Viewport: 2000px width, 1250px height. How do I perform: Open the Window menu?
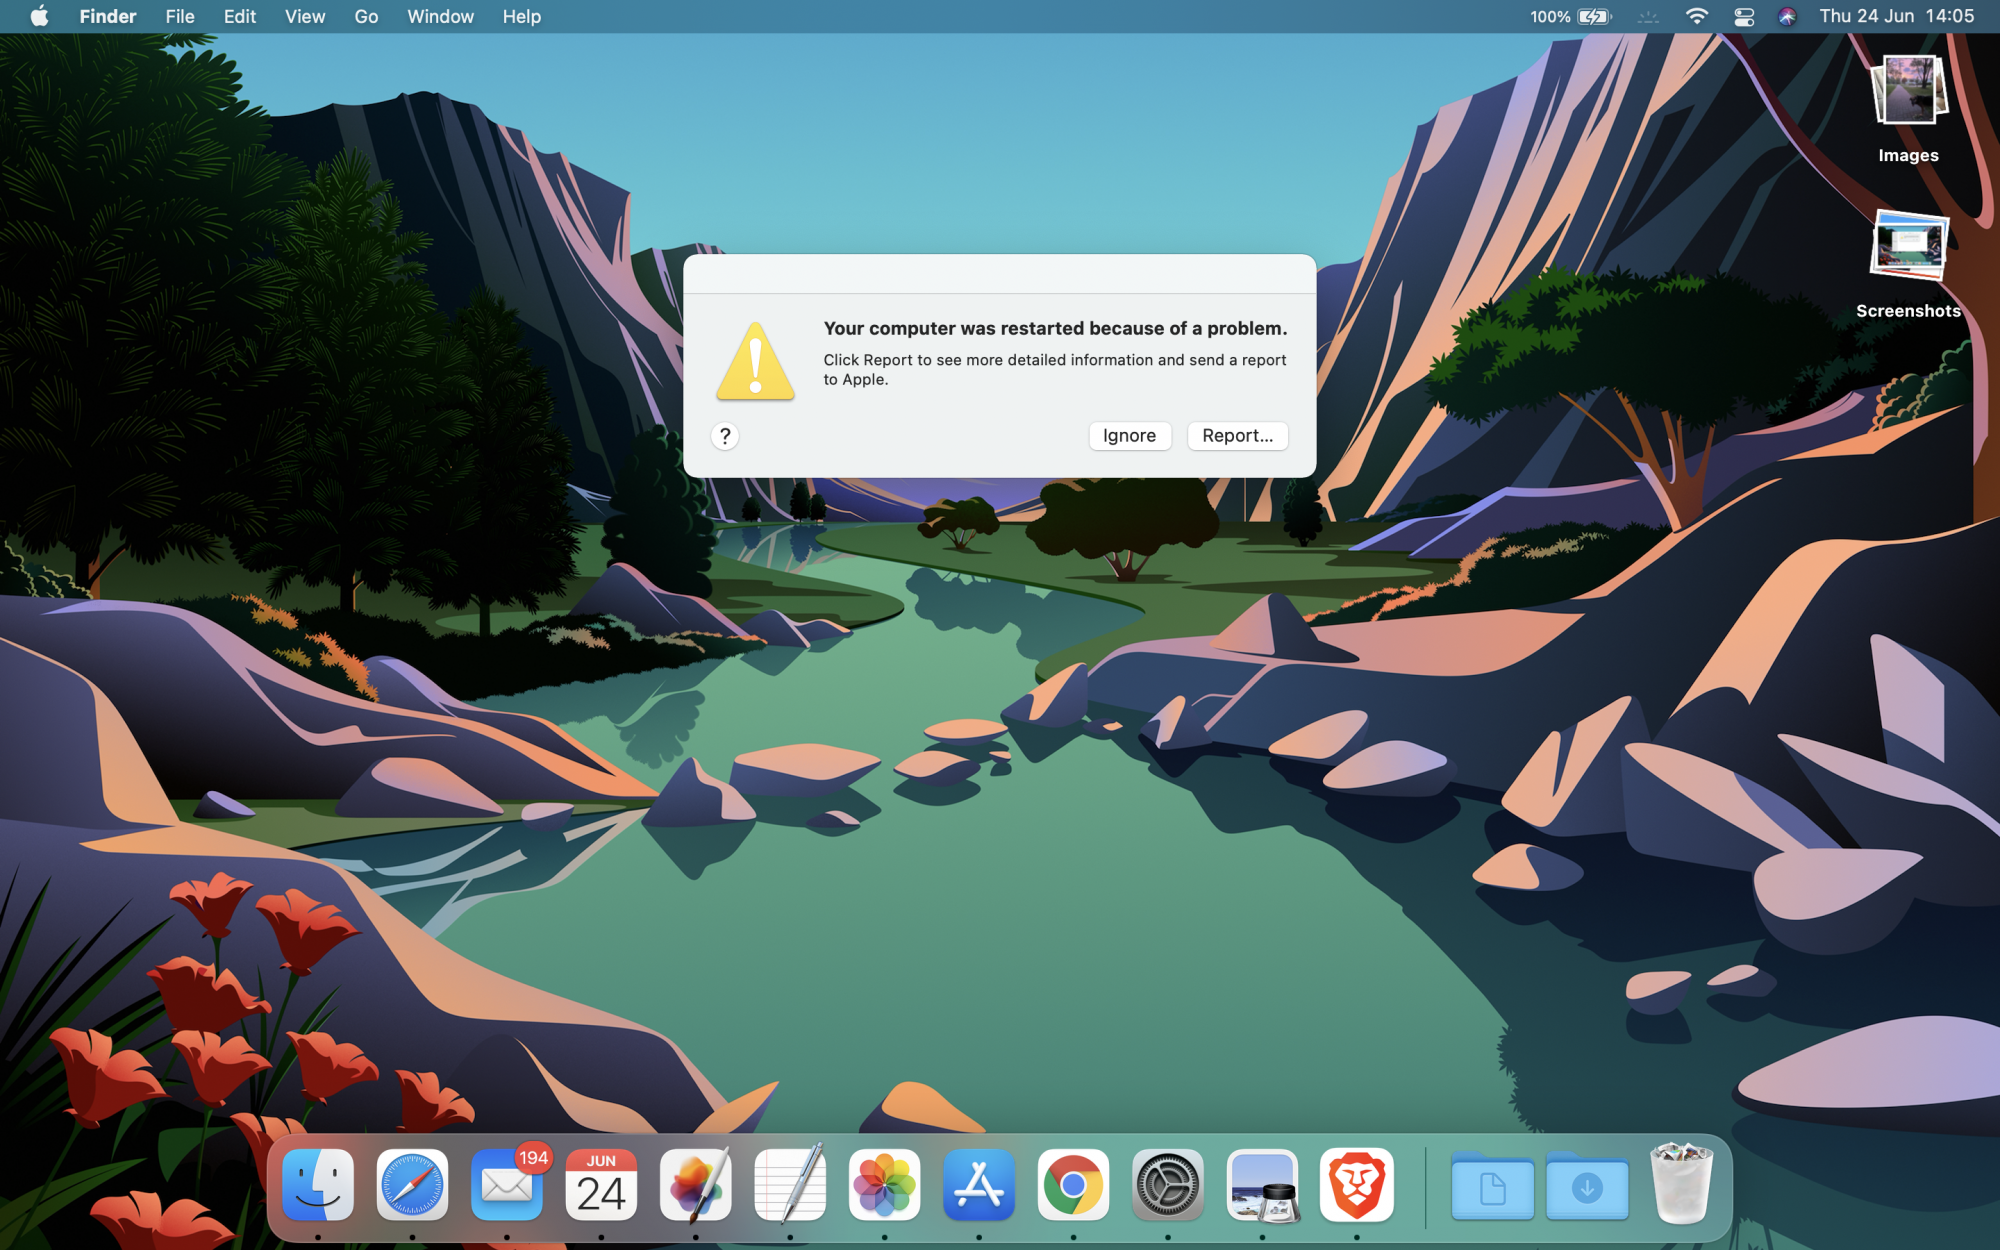coord(440,16)
